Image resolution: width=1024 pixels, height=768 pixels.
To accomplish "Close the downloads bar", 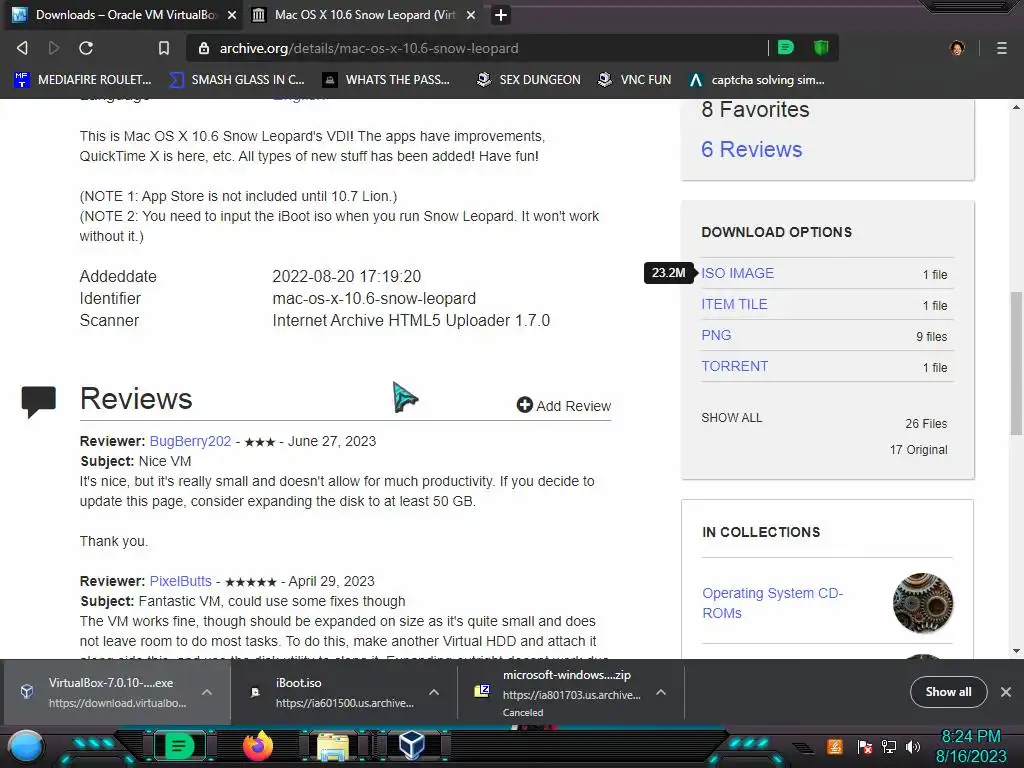I will click(1006, 692).
